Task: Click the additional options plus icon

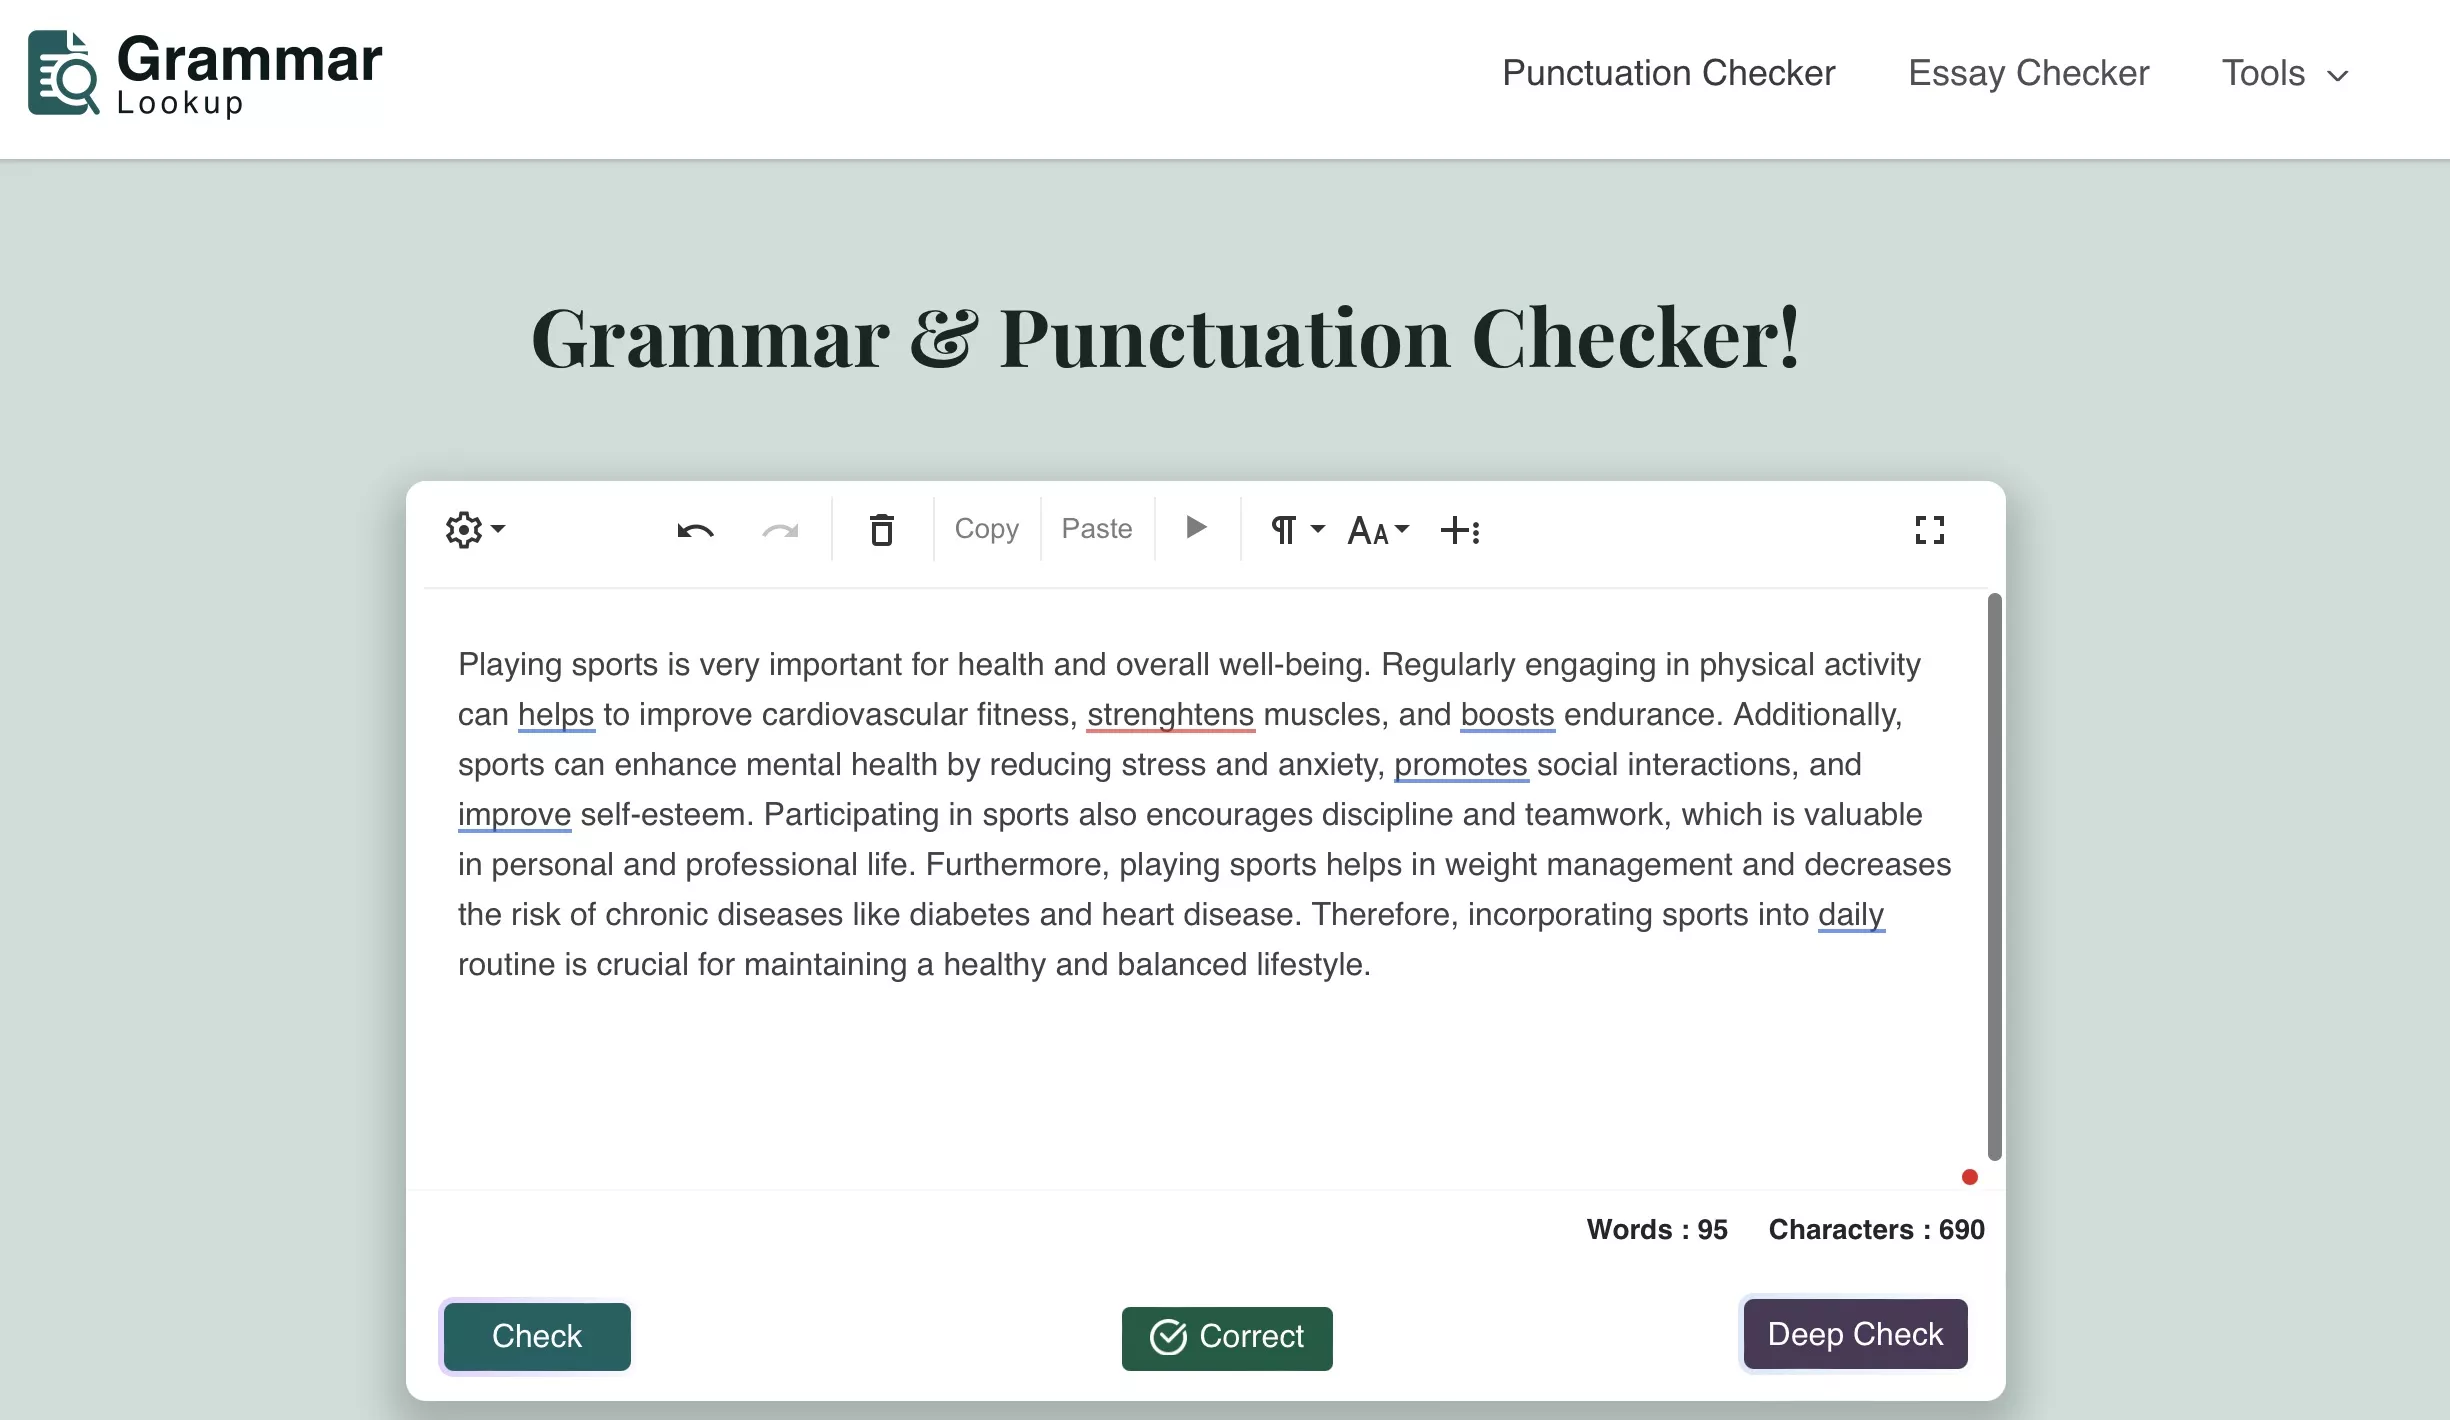Action: 1460,531
